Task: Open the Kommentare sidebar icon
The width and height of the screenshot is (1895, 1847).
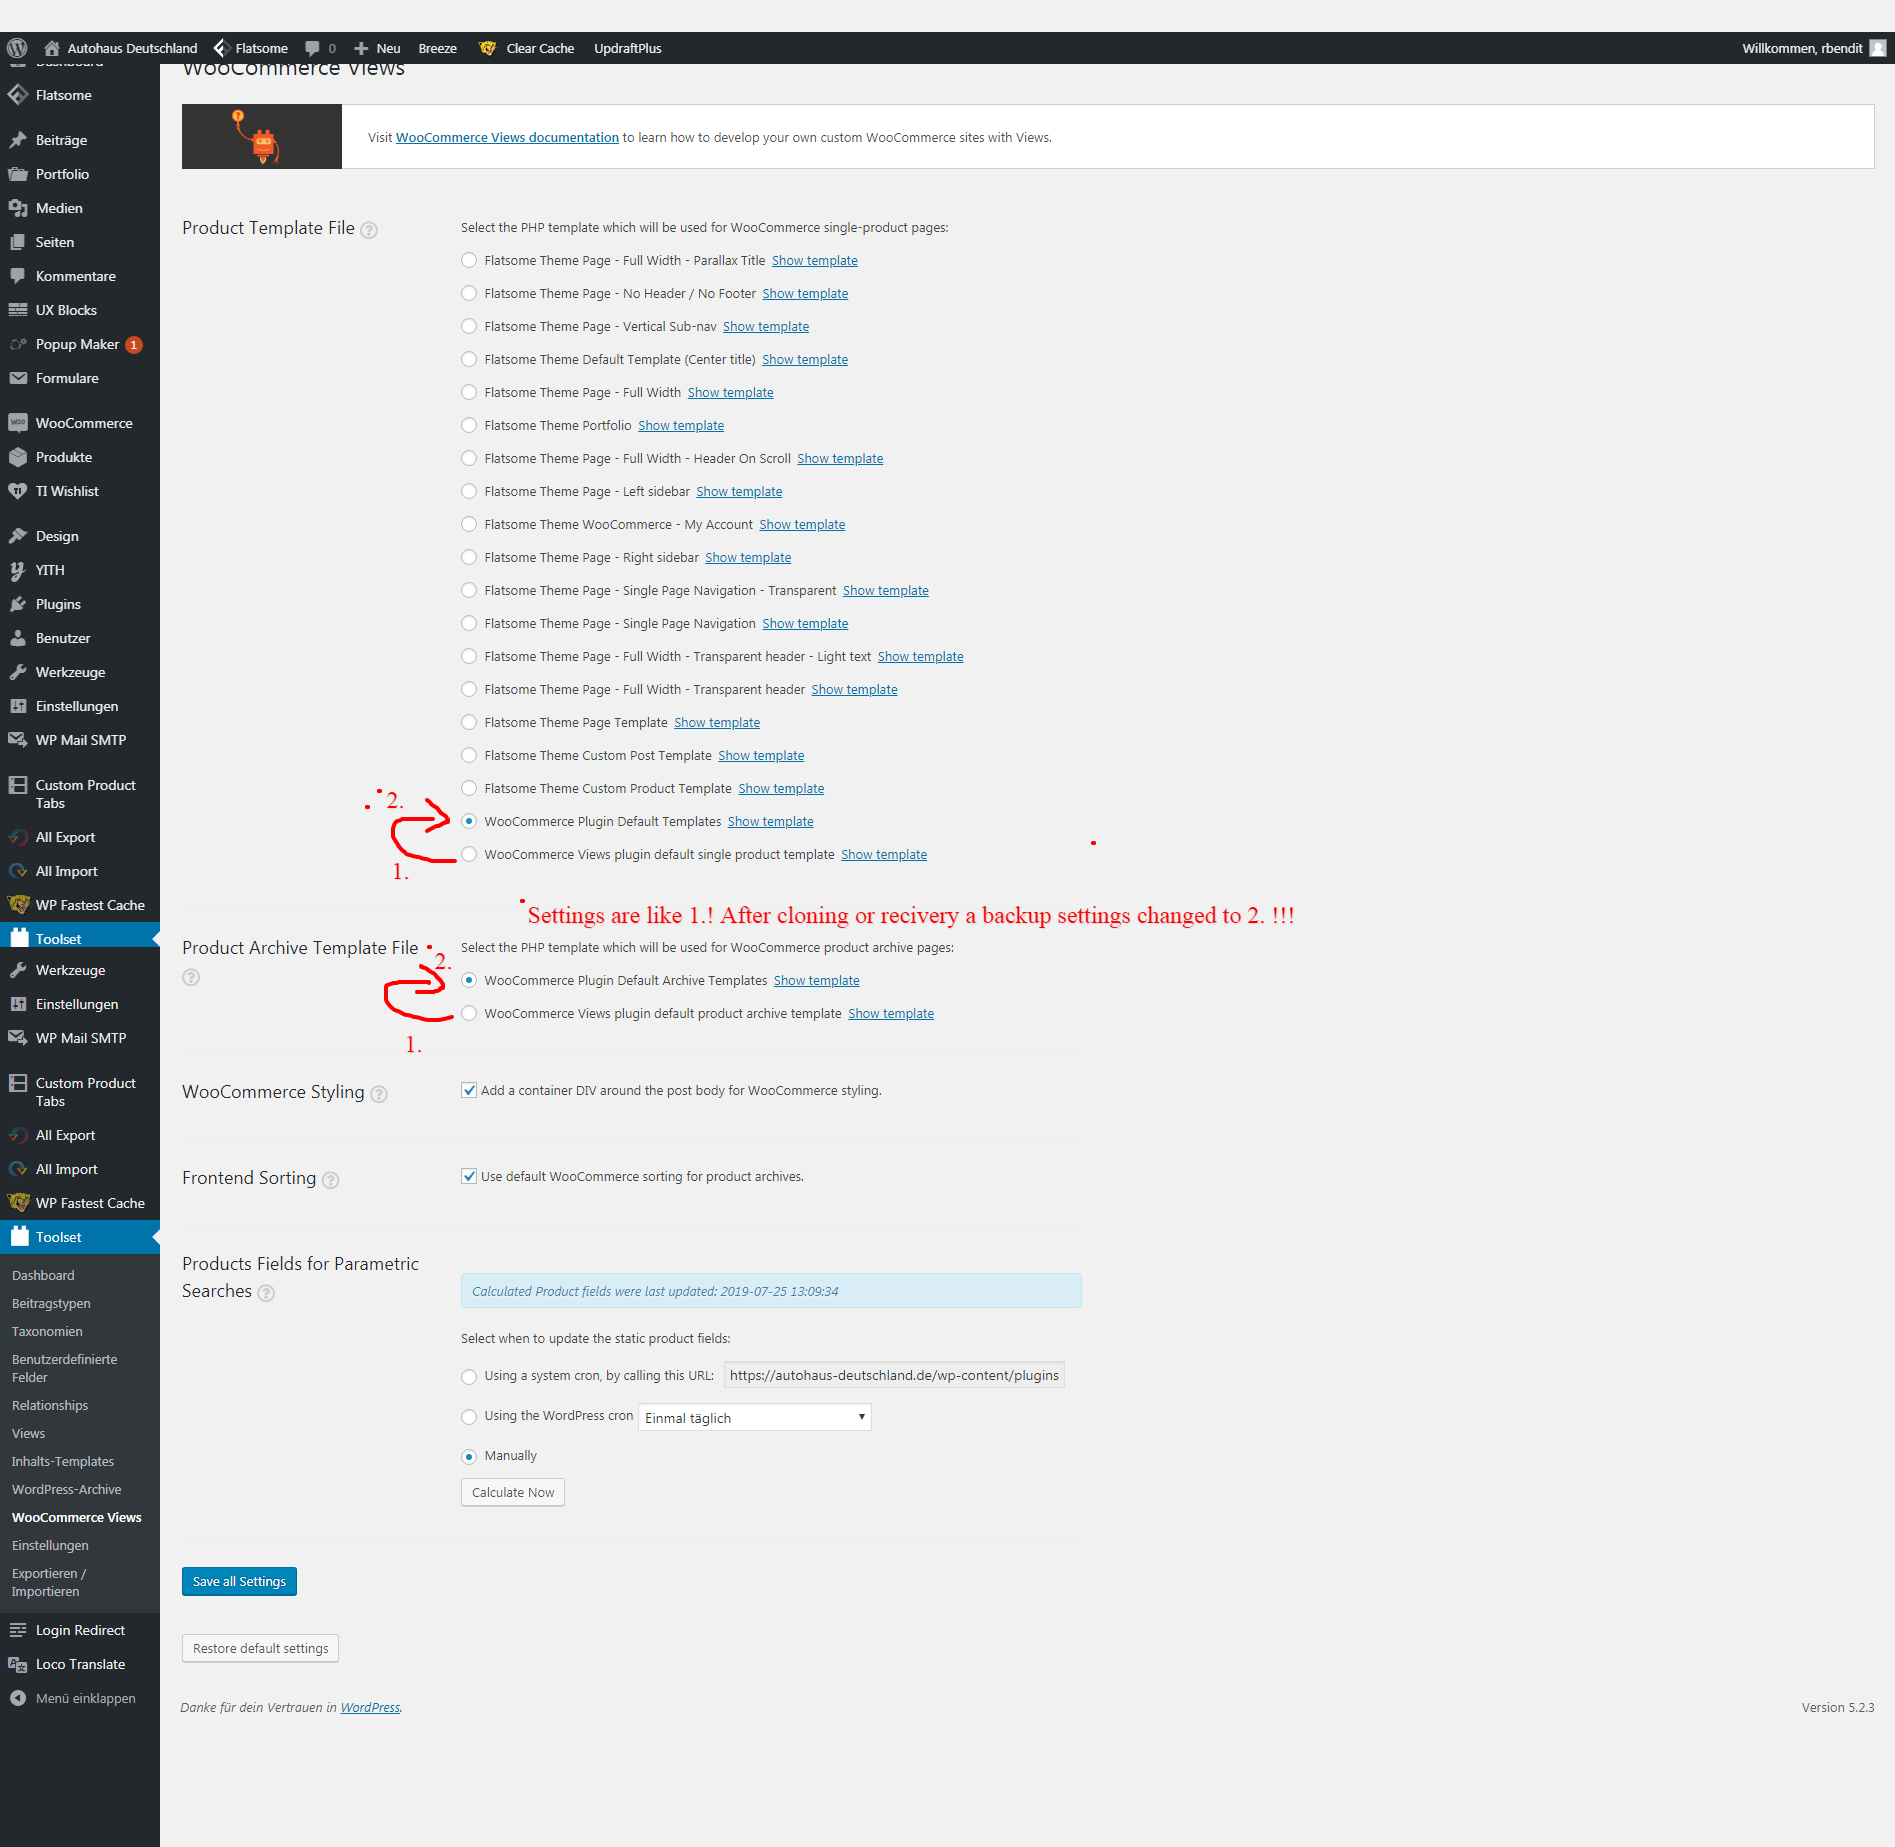Action: (18, 276)
